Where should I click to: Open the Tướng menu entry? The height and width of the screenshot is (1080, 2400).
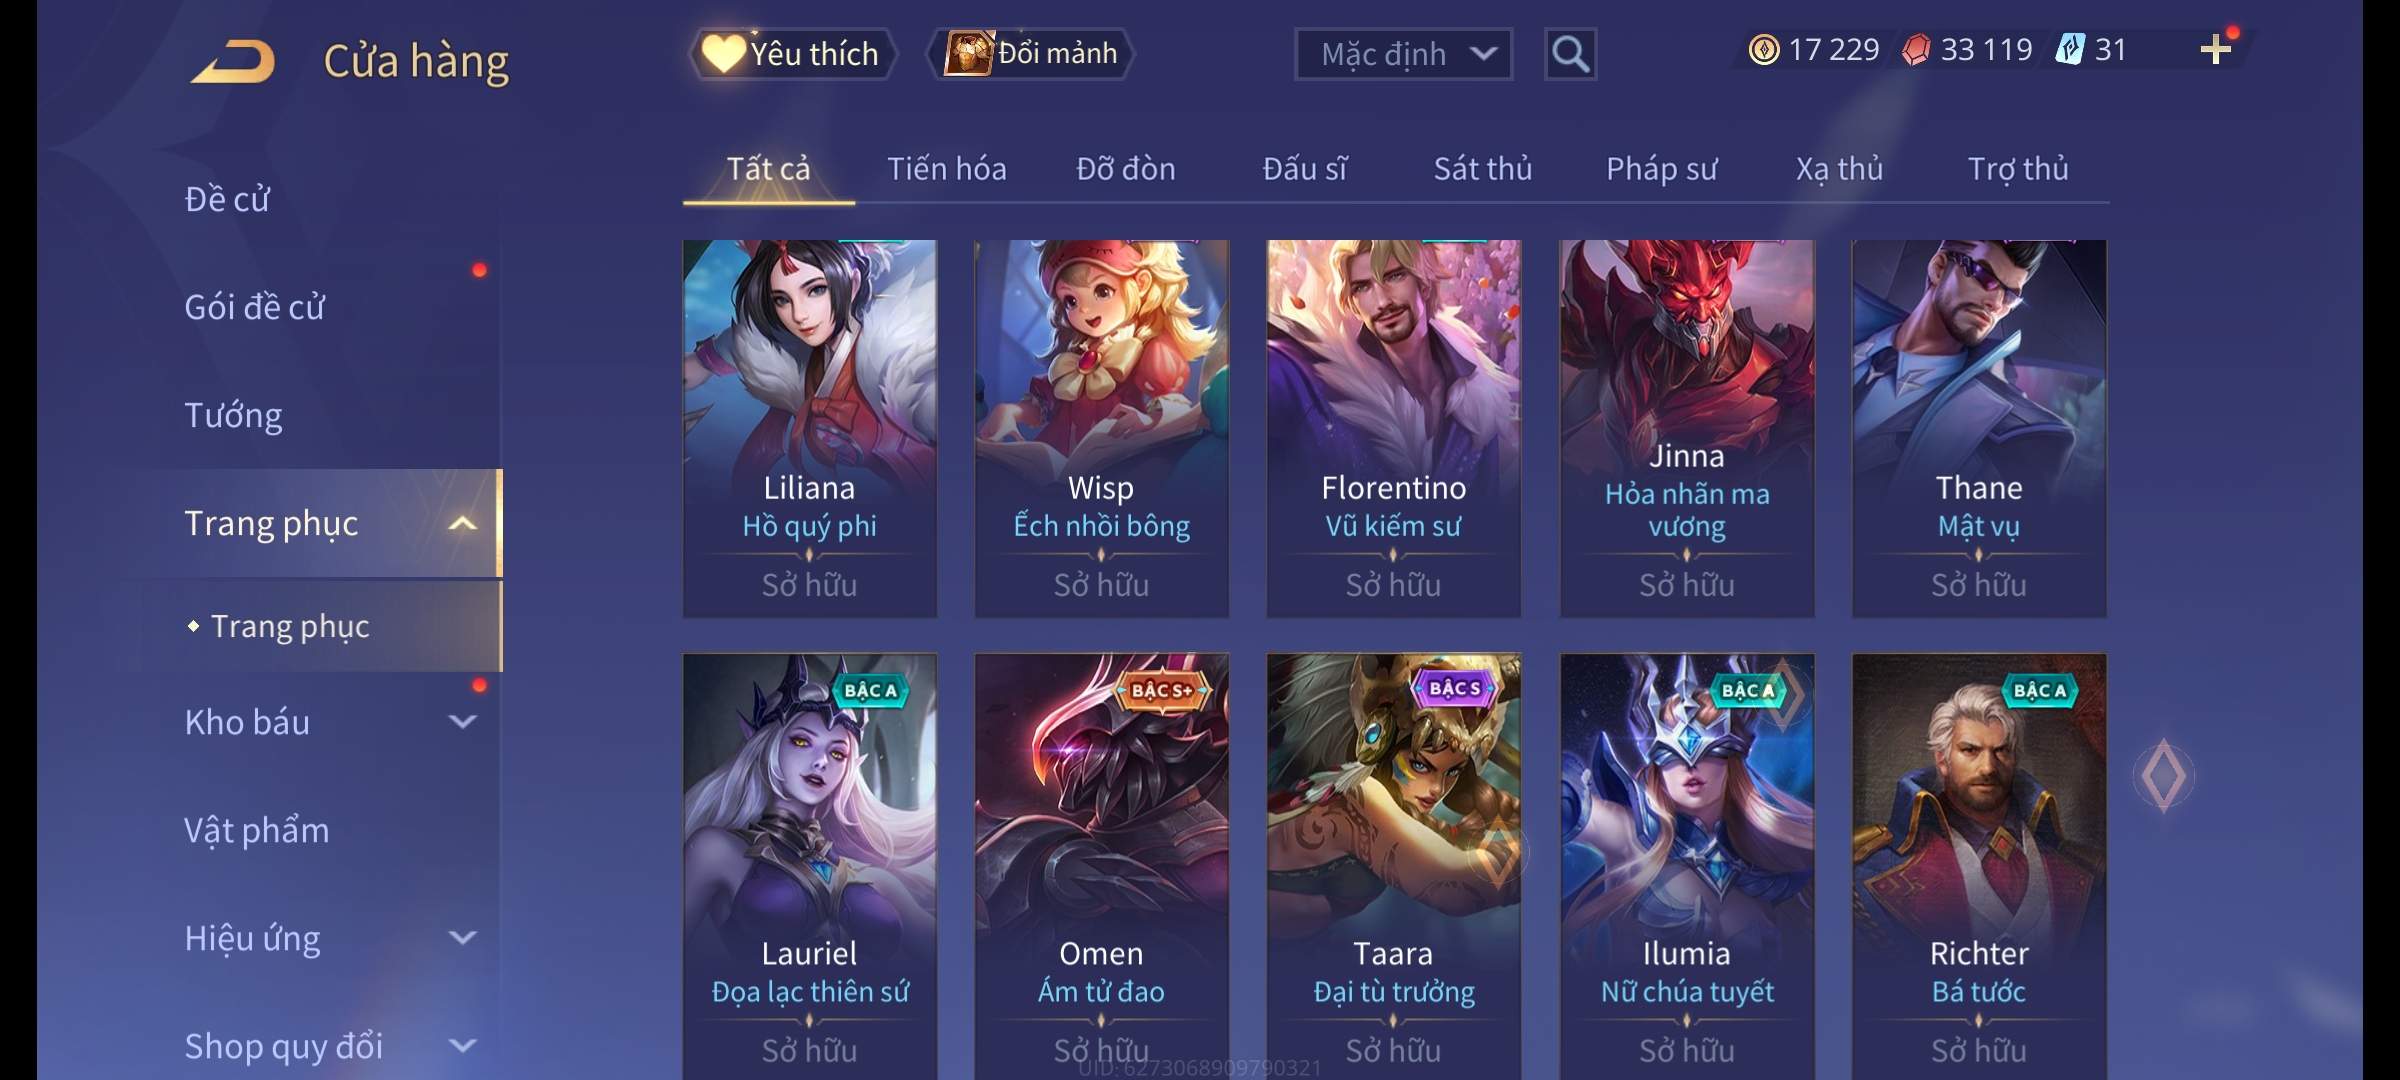point(234,415)
